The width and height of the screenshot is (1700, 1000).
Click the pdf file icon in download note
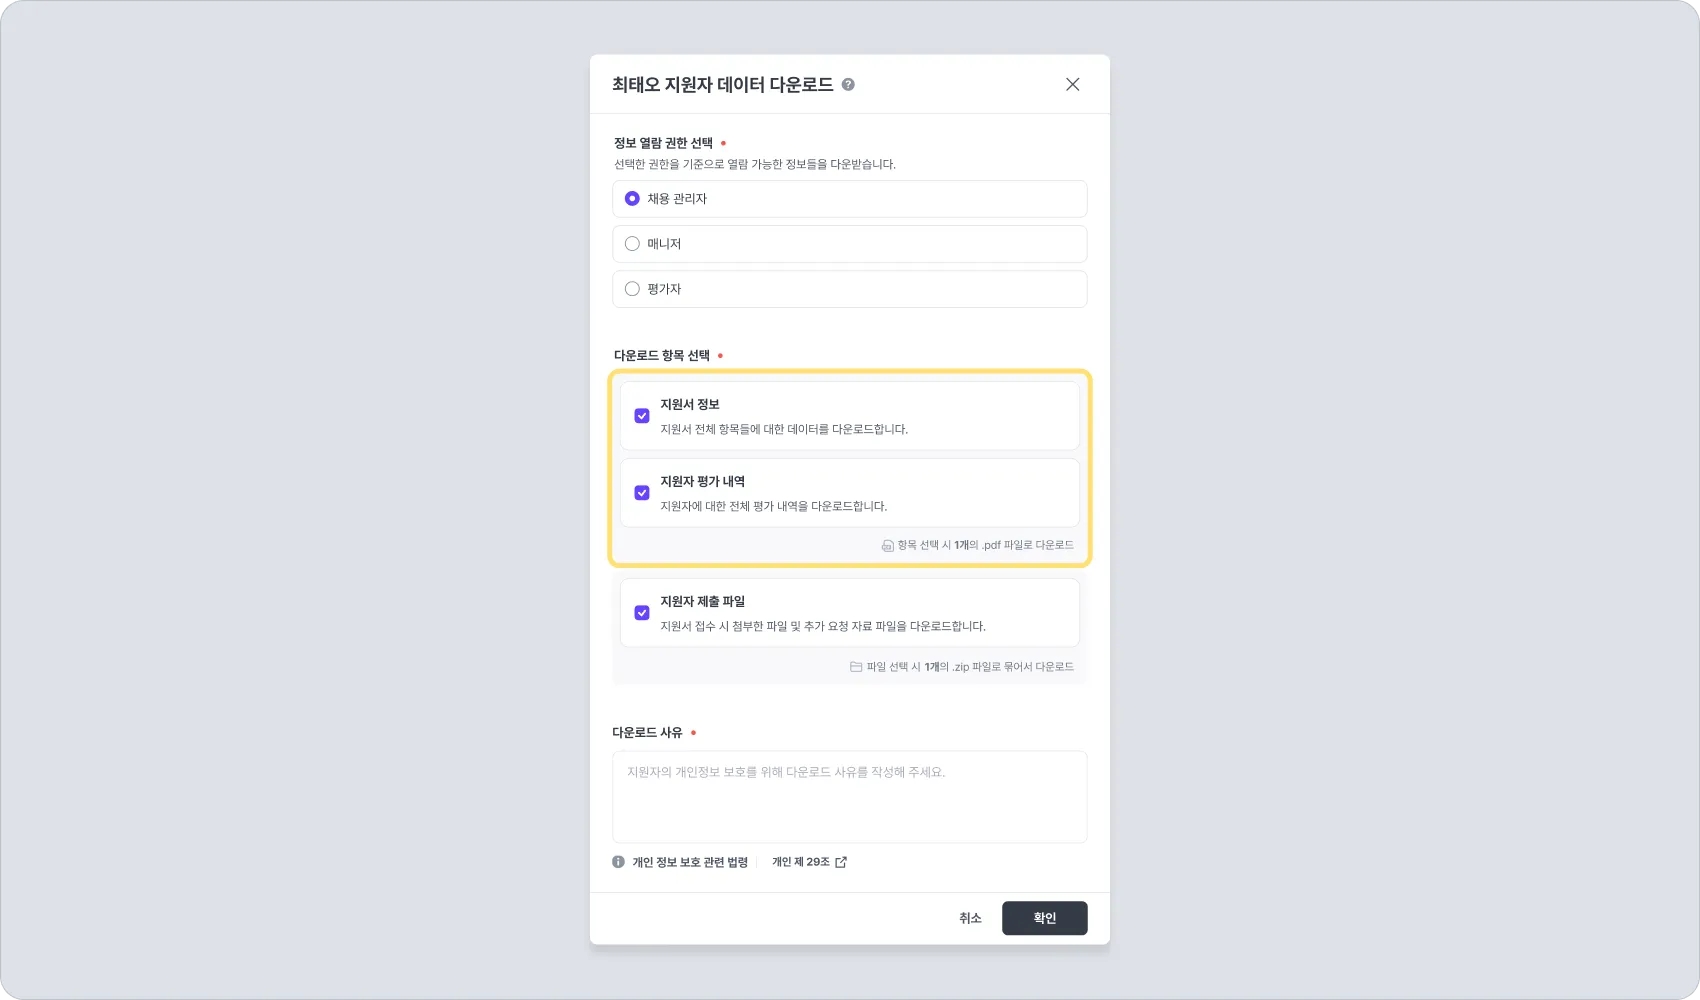tap(887, 546)
